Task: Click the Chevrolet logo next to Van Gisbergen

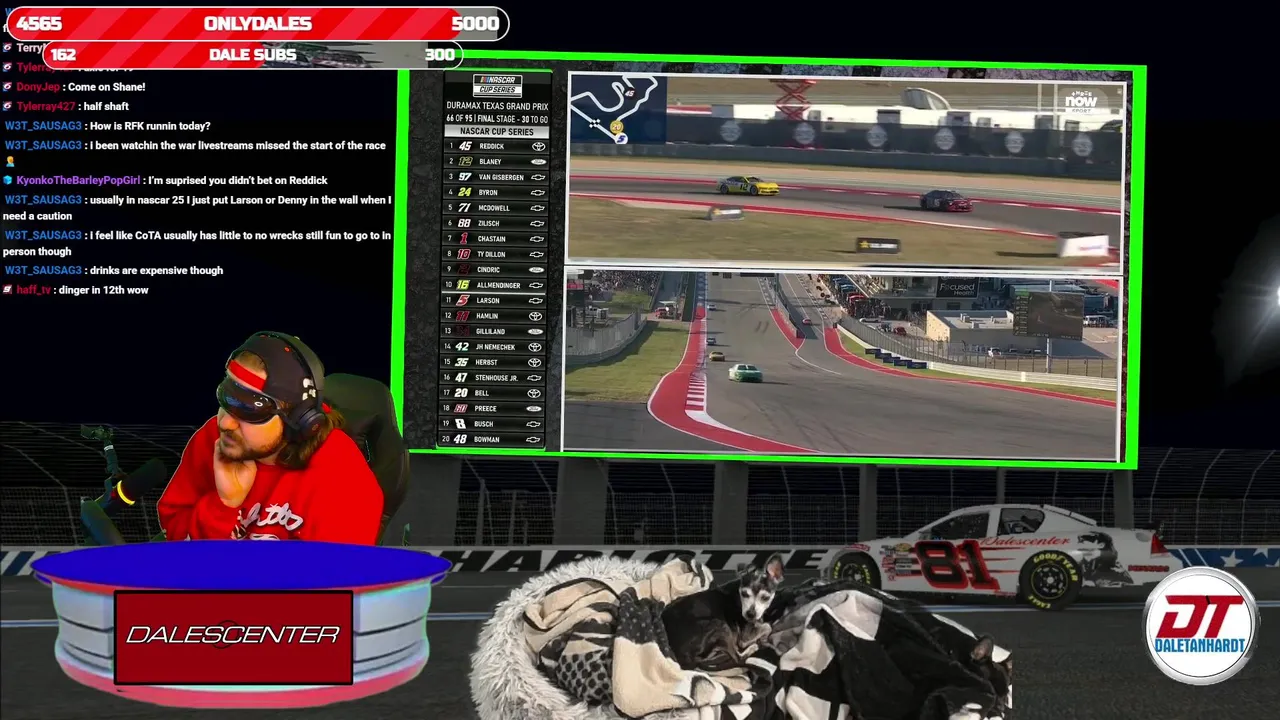Action: click(537, 177)
